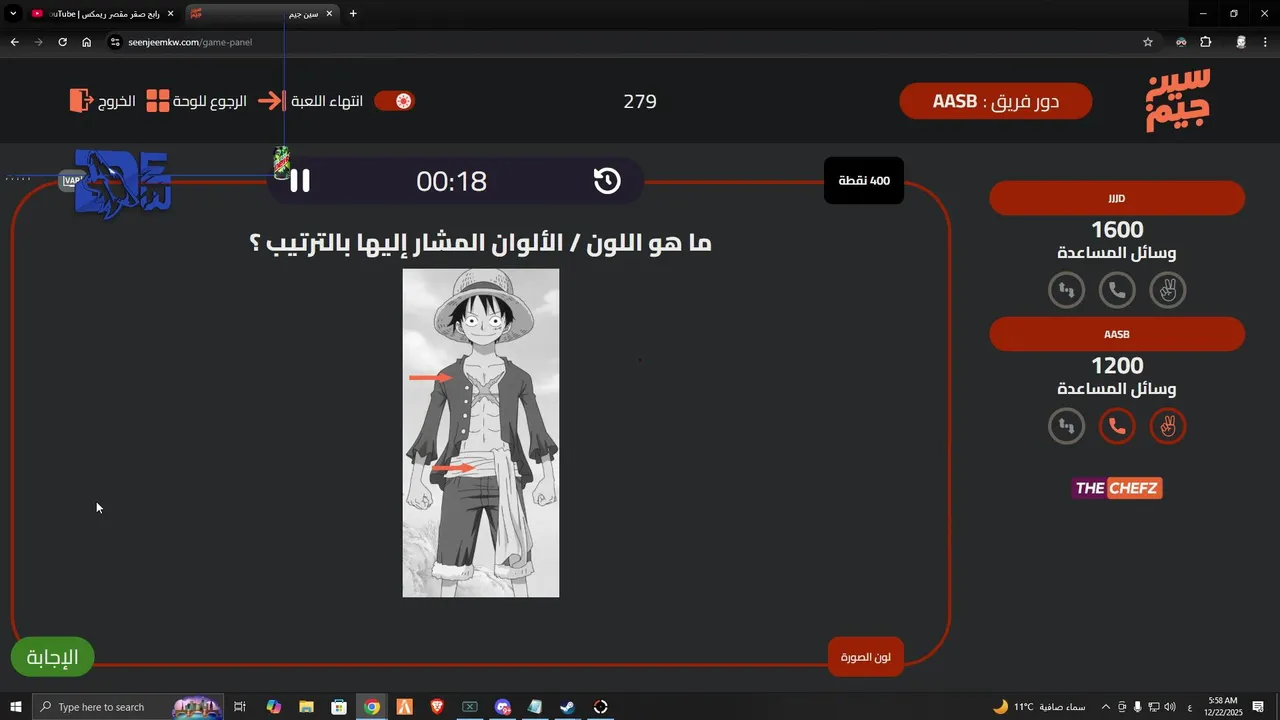
Task: Reveal the answer with الإجابة button
Action: [x=52, y=657]
